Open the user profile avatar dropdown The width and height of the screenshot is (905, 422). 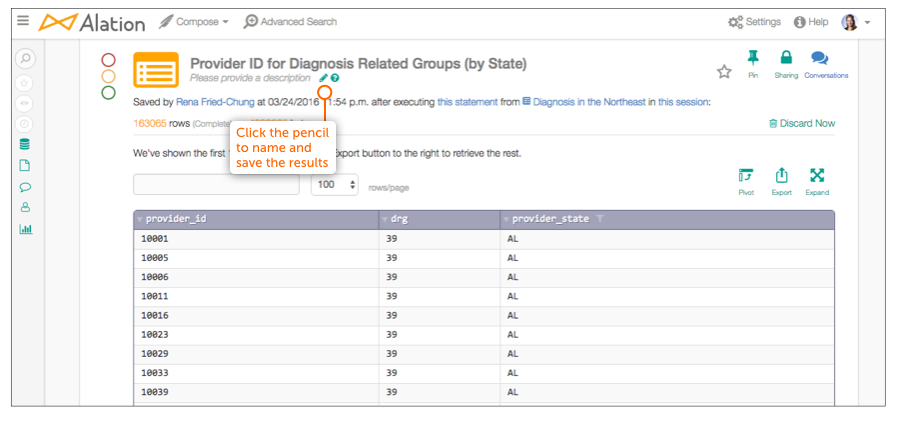pyautogui.click(x=855, y=23)
